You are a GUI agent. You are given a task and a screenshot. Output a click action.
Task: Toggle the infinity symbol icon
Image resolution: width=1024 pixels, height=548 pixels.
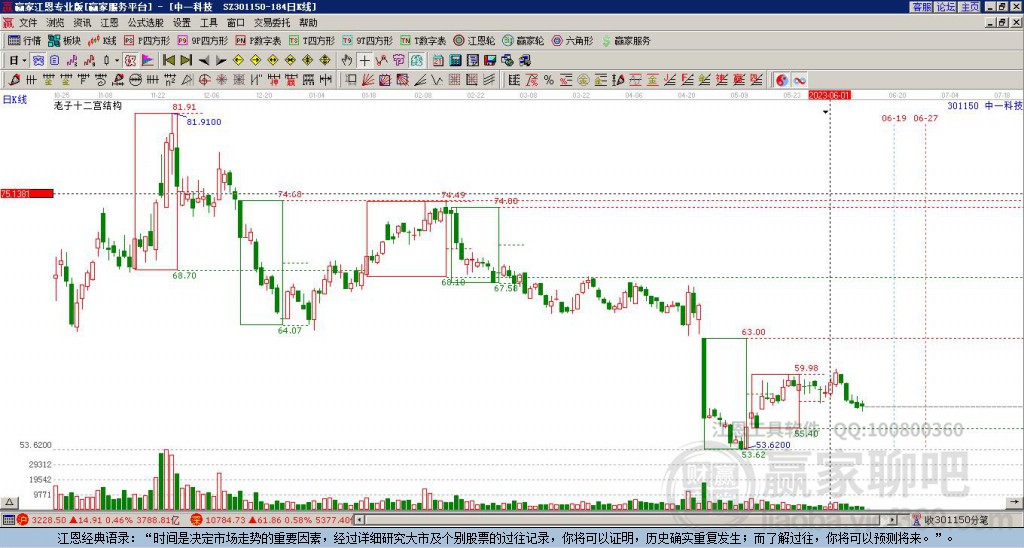pyautogui.click(x=799, y=80)
